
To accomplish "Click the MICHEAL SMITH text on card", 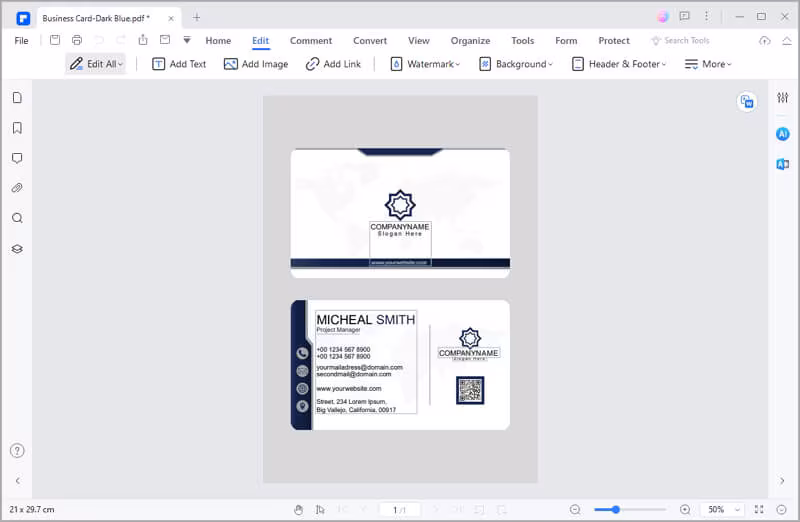I will pyautogui.click(x=366, y=319).
